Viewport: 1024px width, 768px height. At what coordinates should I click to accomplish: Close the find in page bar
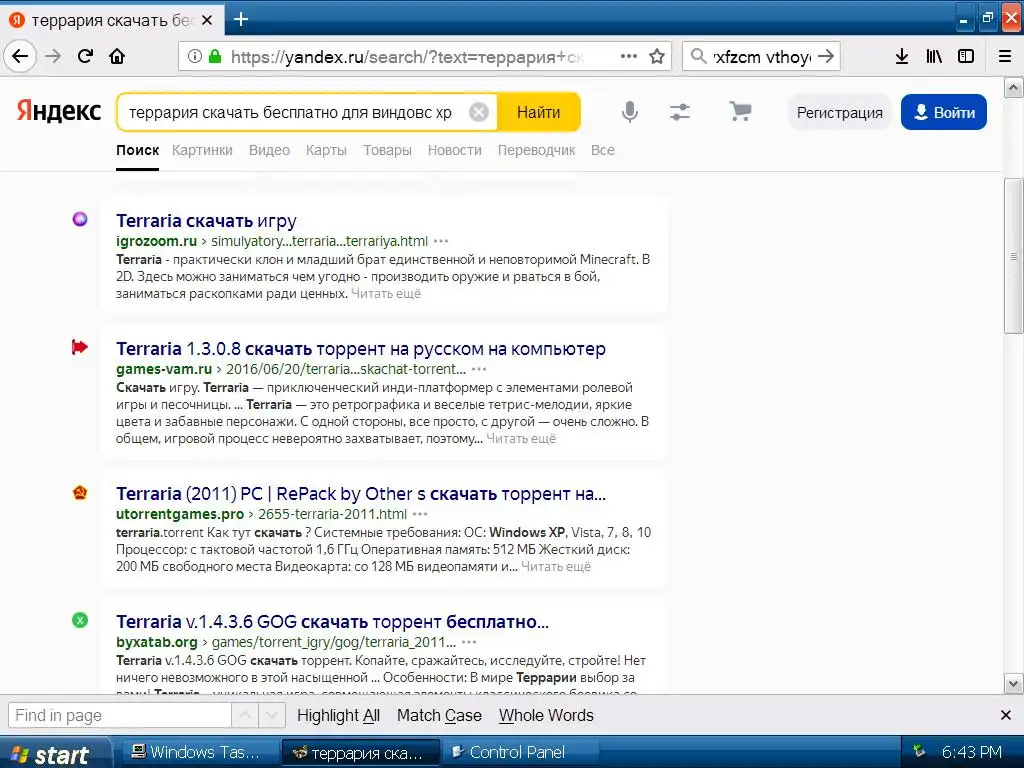(1006, 716)
